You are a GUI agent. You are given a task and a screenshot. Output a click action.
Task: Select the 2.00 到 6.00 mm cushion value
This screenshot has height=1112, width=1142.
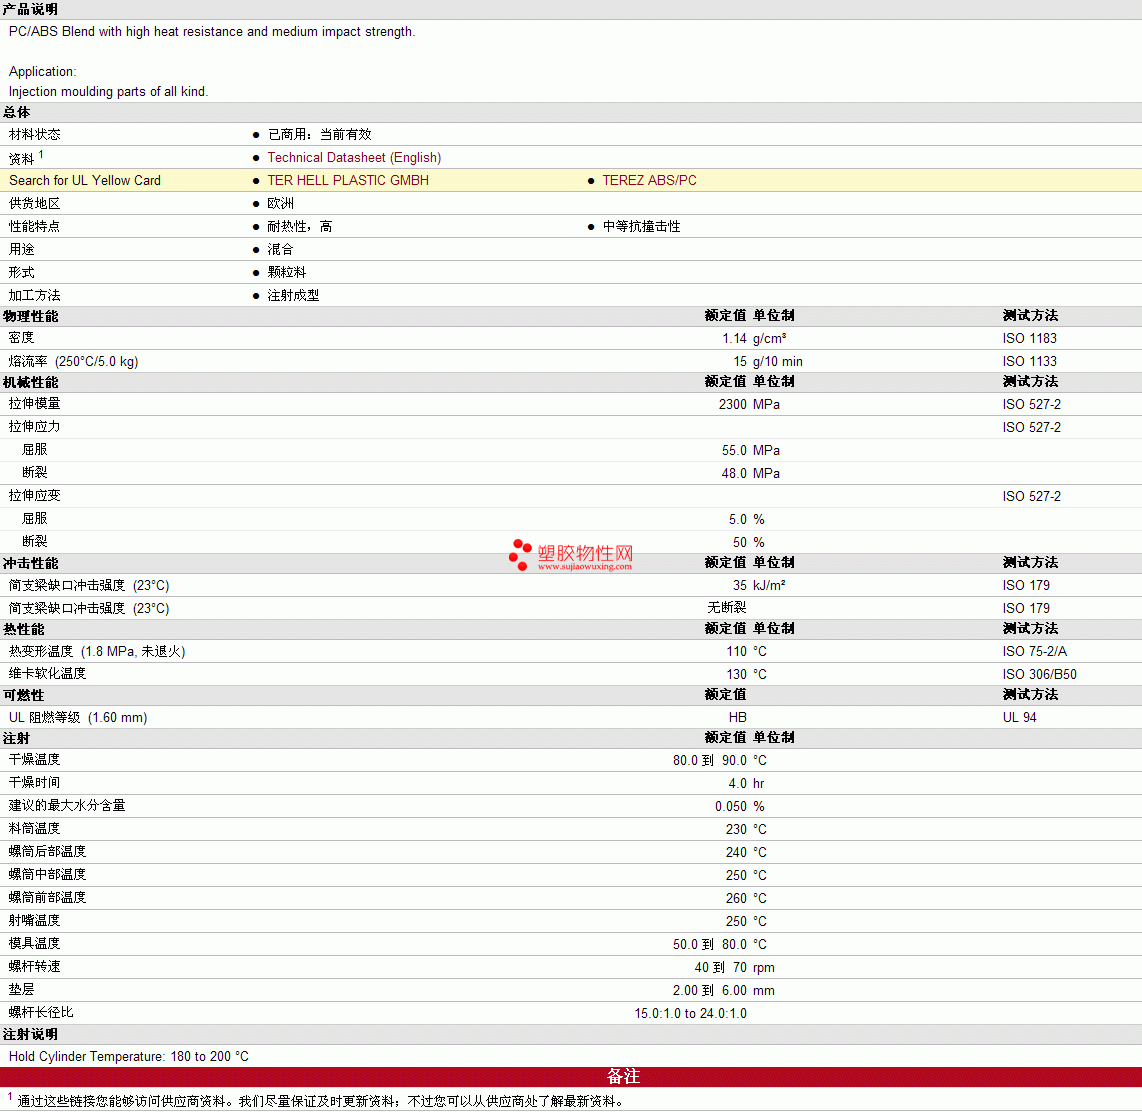coord(724,990)
